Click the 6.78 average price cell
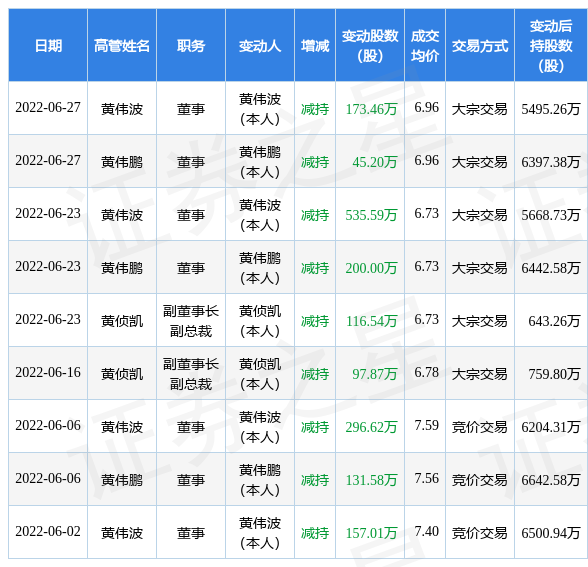 pyautogui.click(x=426, y=372)
